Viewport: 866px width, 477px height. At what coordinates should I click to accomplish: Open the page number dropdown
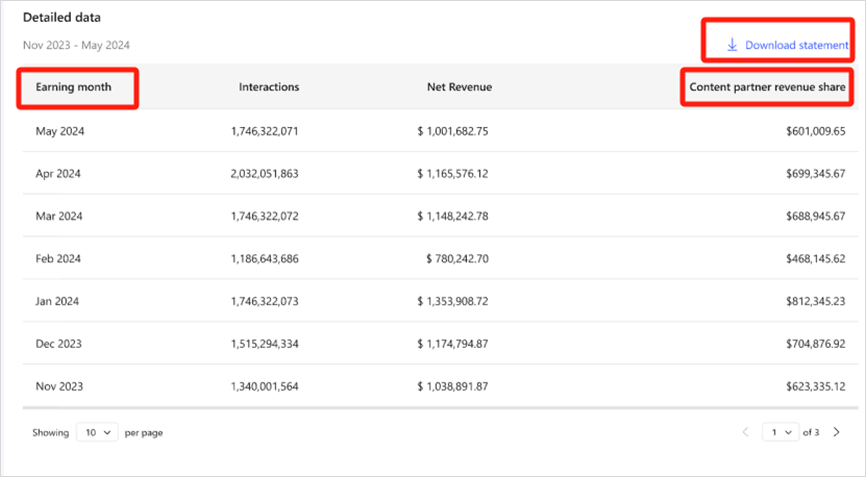(780, 432)
